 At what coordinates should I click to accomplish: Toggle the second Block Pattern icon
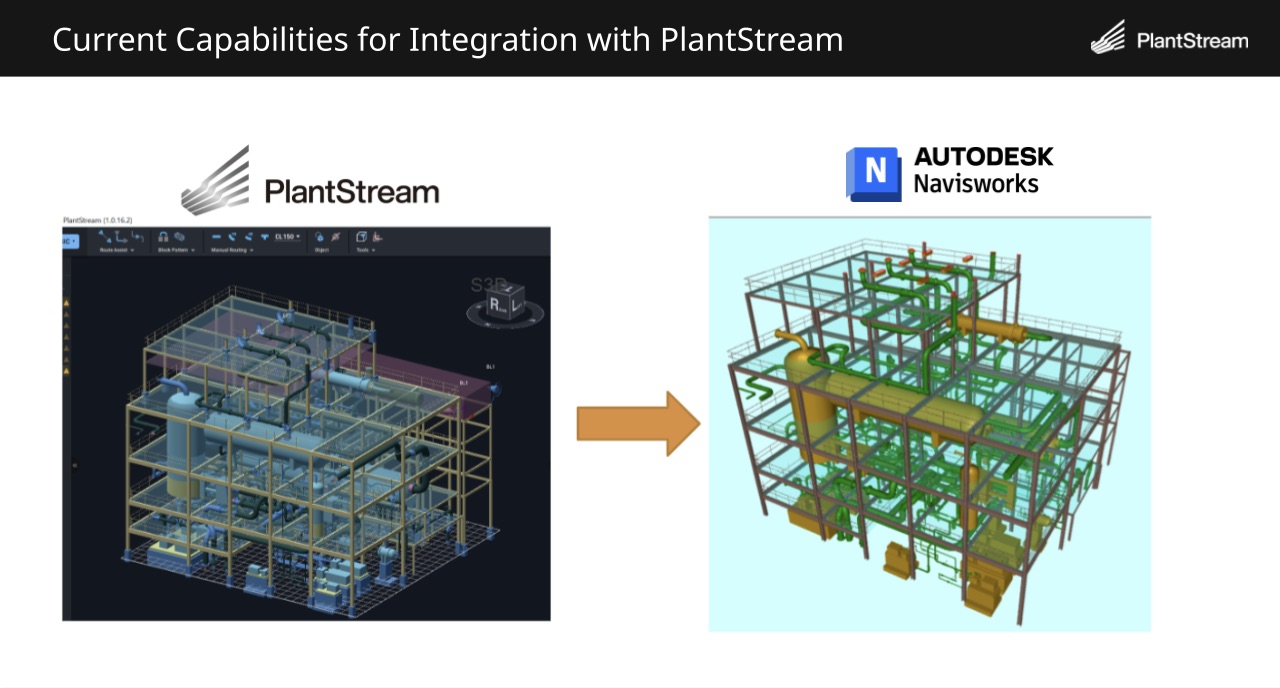(180, 237)
